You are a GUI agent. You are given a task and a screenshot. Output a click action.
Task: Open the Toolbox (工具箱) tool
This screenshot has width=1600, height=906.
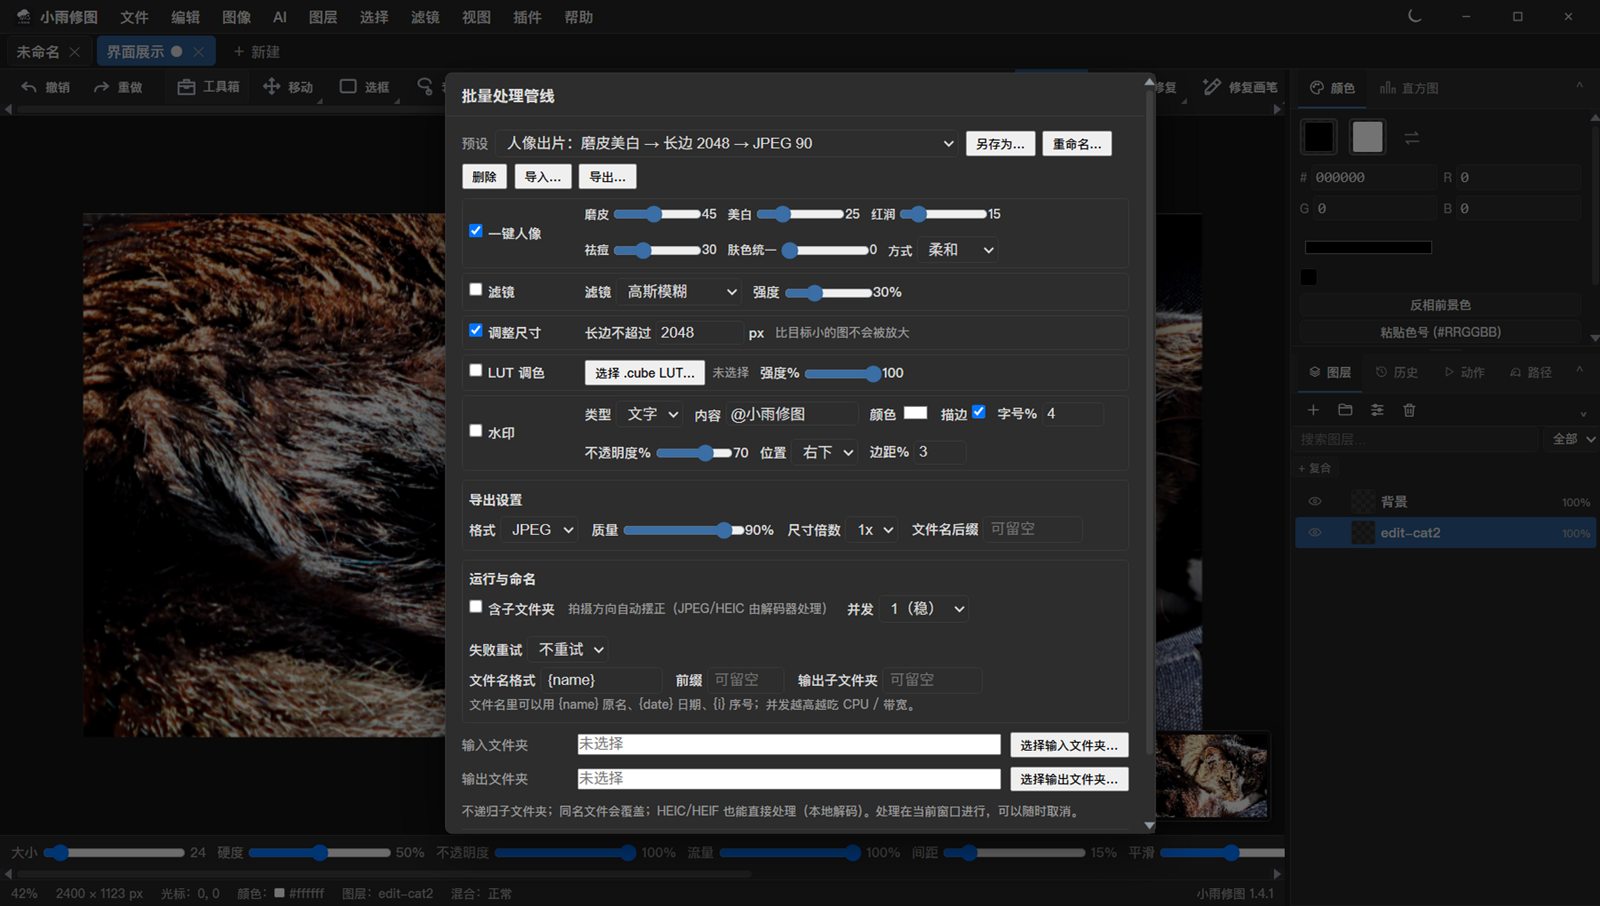tap(208, 87)
